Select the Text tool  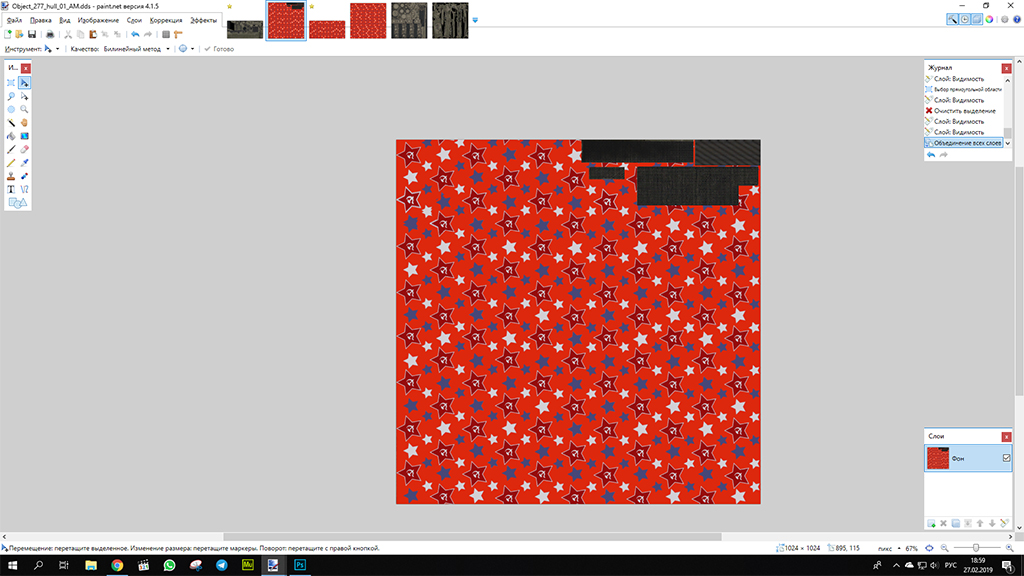coord(11,188)
